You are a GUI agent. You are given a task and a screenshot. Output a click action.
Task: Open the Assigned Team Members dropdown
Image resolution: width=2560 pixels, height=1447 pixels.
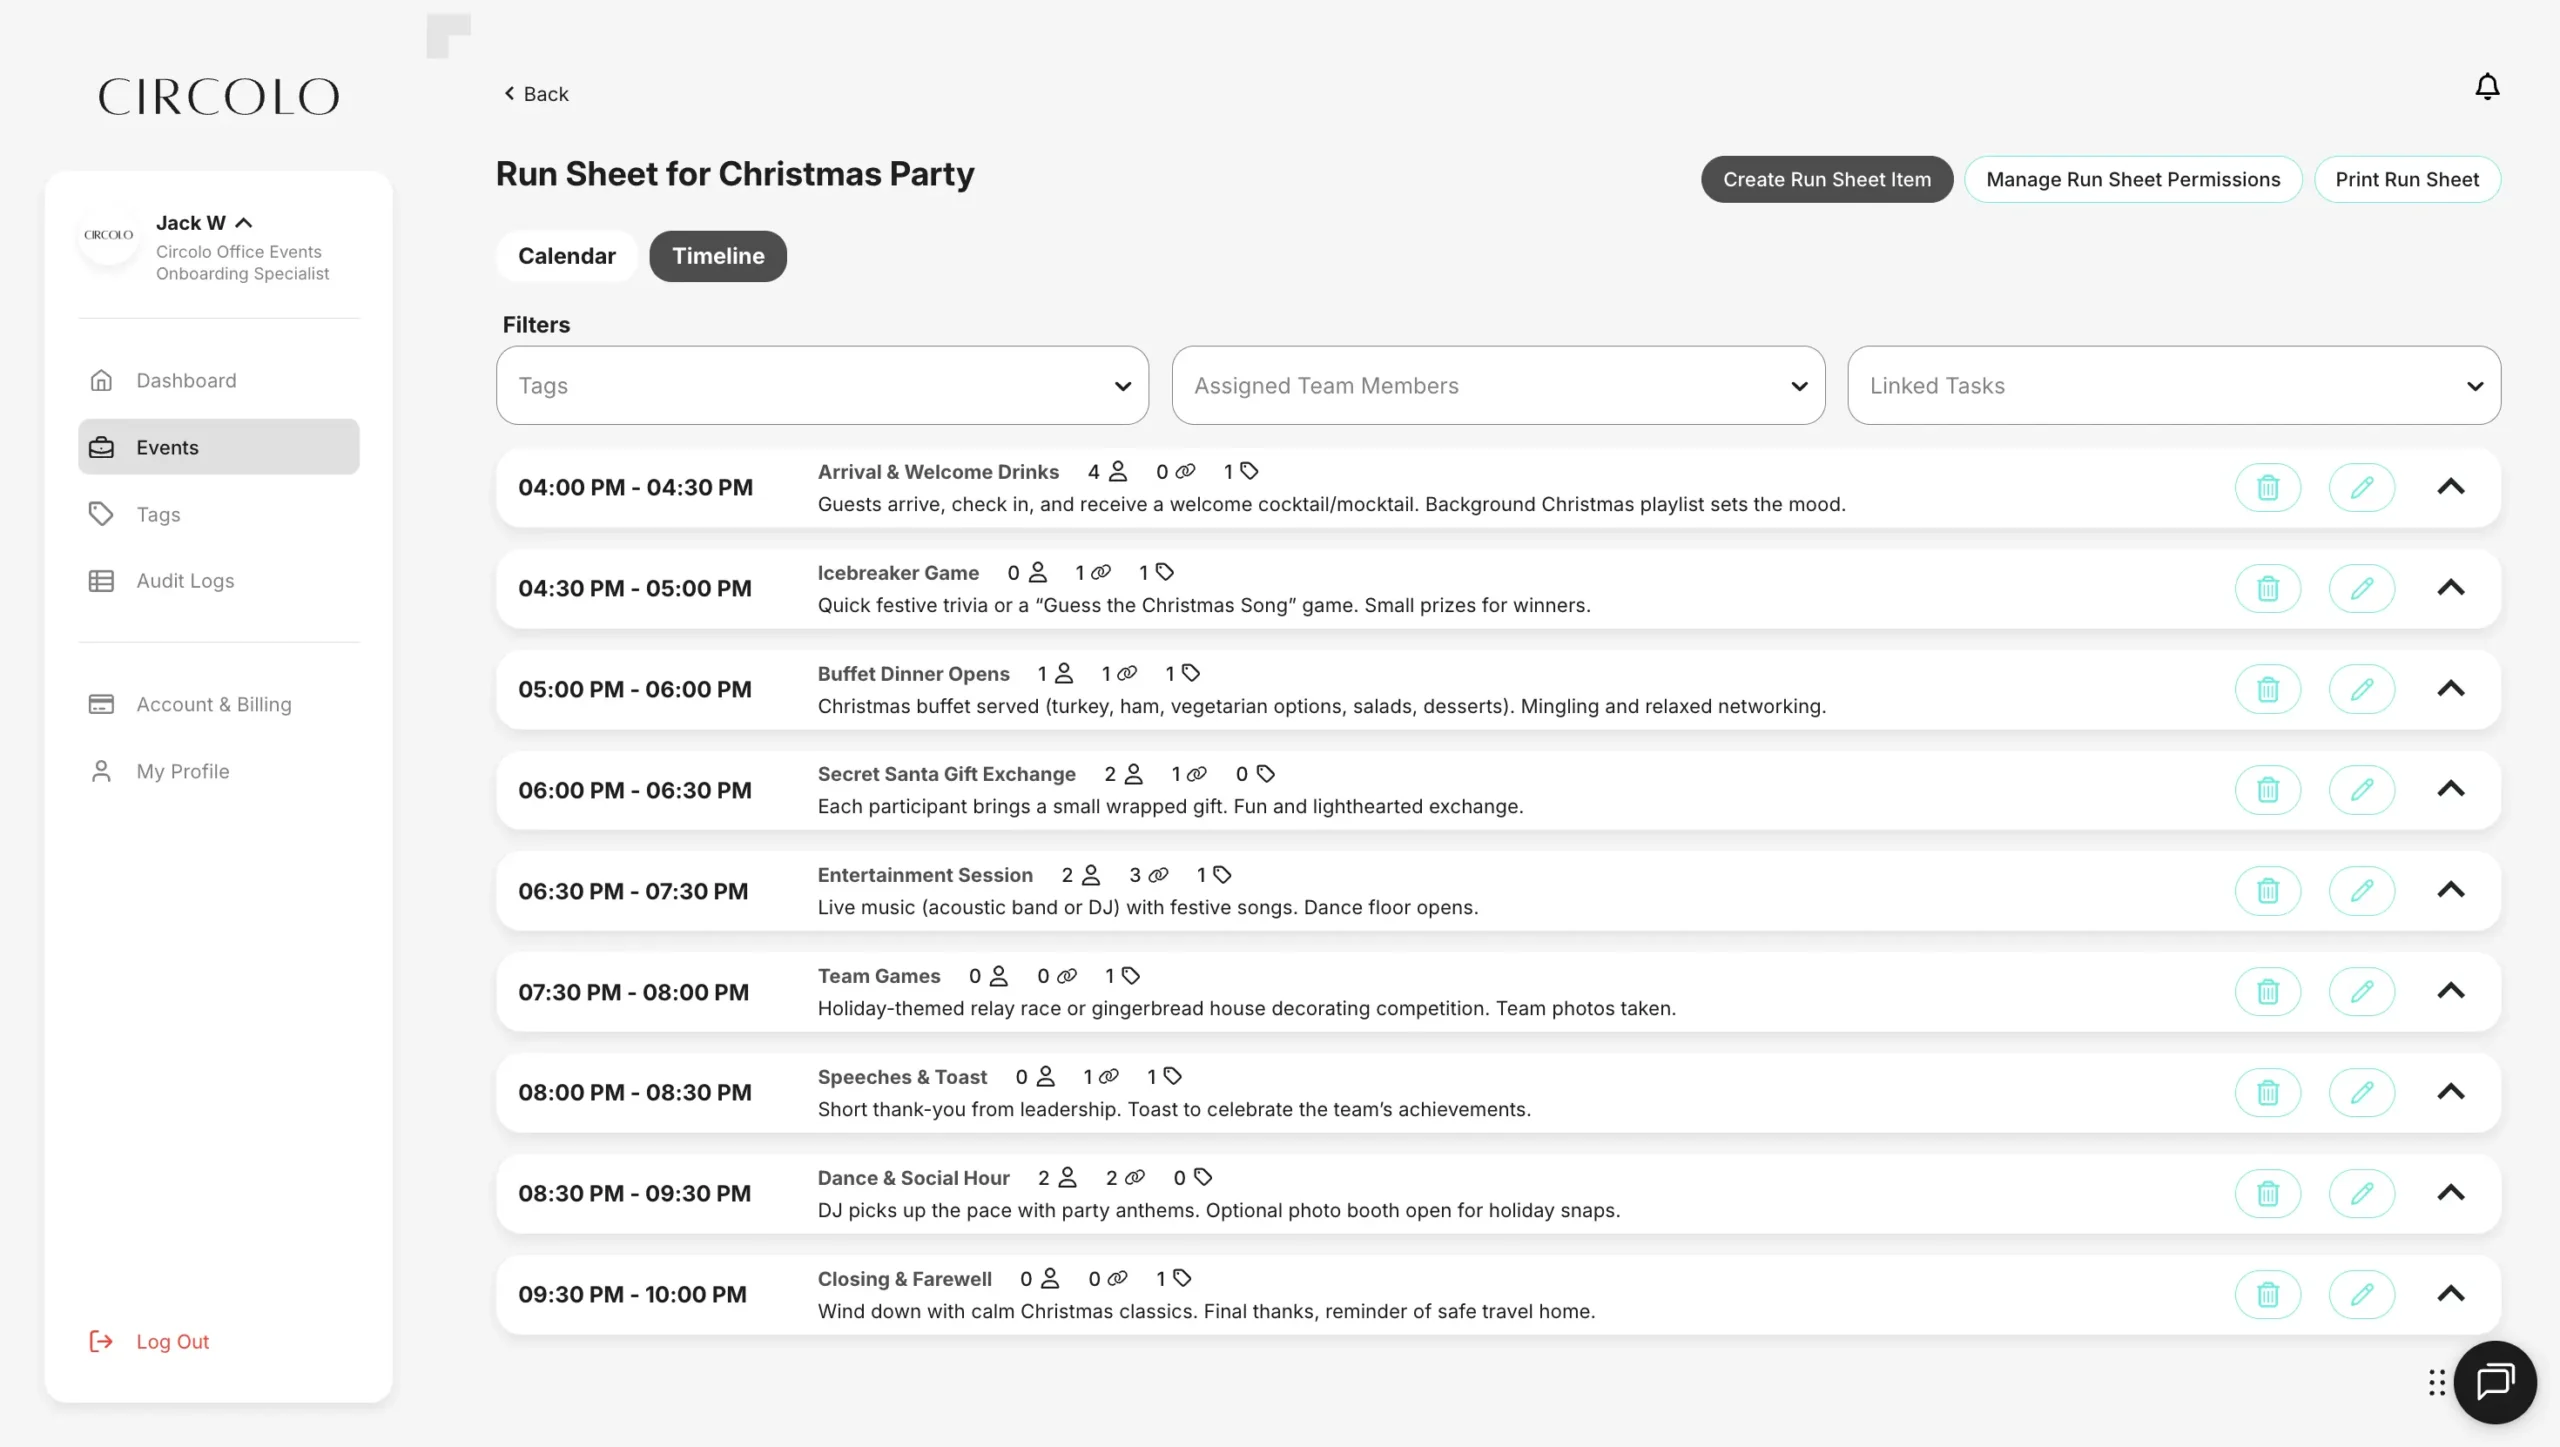pos(1497,386)
